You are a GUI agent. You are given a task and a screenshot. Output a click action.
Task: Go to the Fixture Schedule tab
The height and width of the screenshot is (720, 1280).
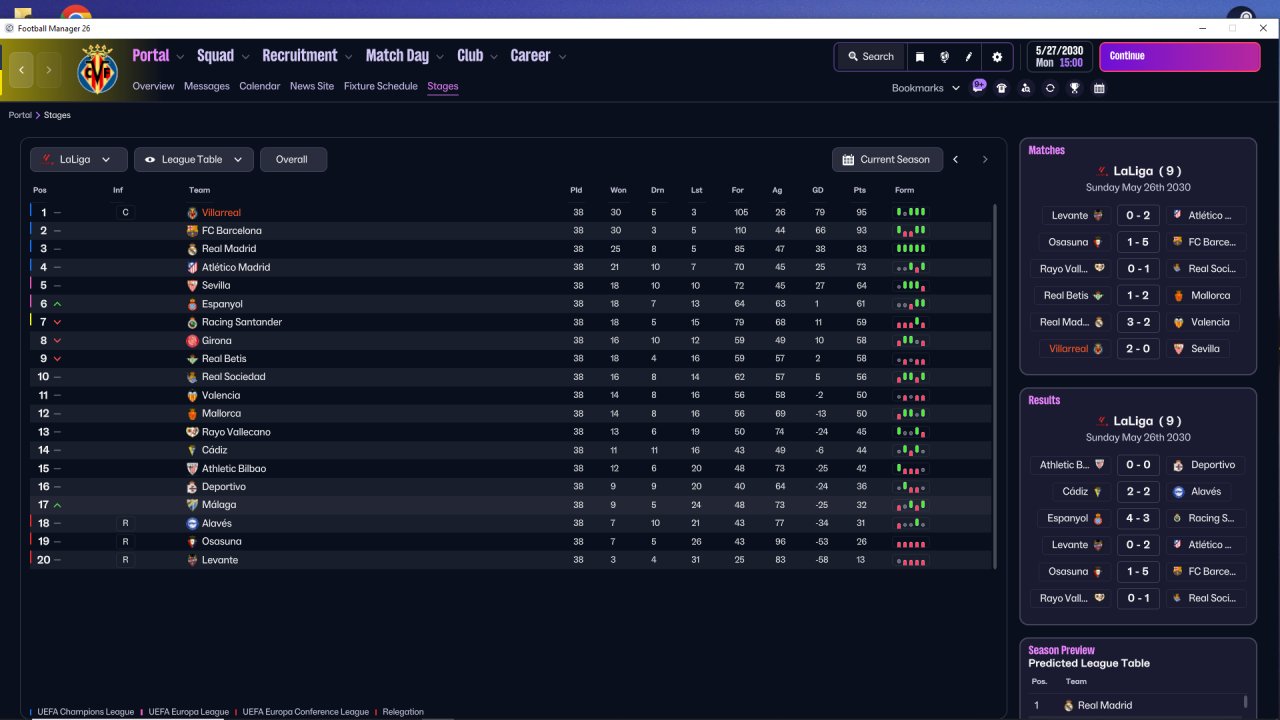(381, 86)
